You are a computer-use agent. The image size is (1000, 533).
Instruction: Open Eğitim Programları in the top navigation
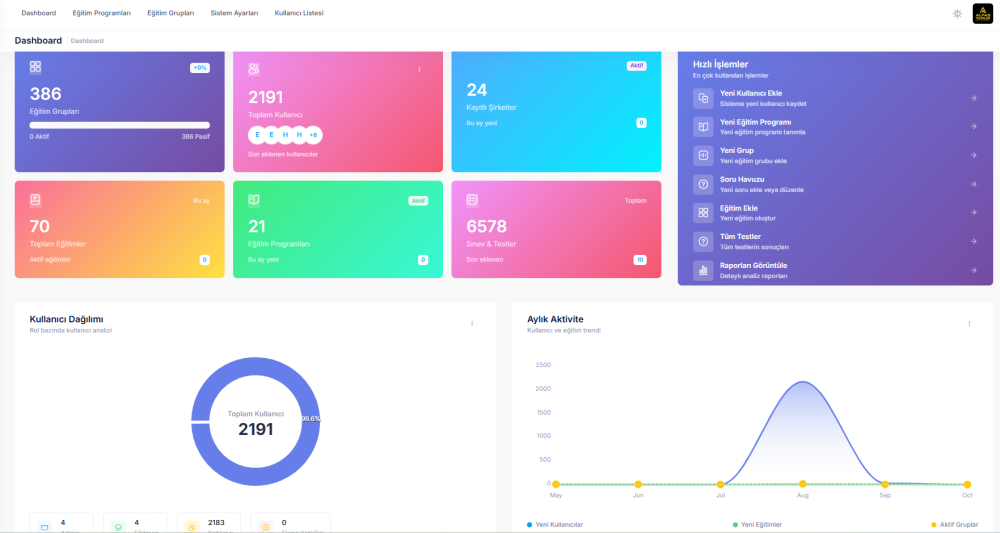tap(102, 13)
